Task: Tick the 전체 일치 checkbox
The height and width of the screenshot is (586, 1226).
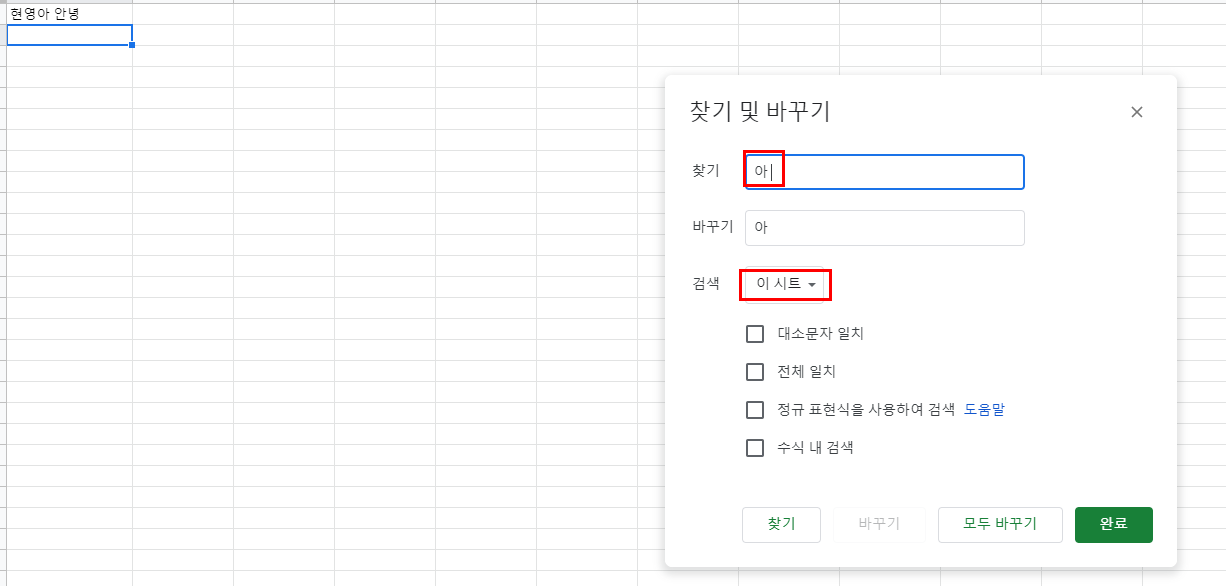Action: [755, 372]
